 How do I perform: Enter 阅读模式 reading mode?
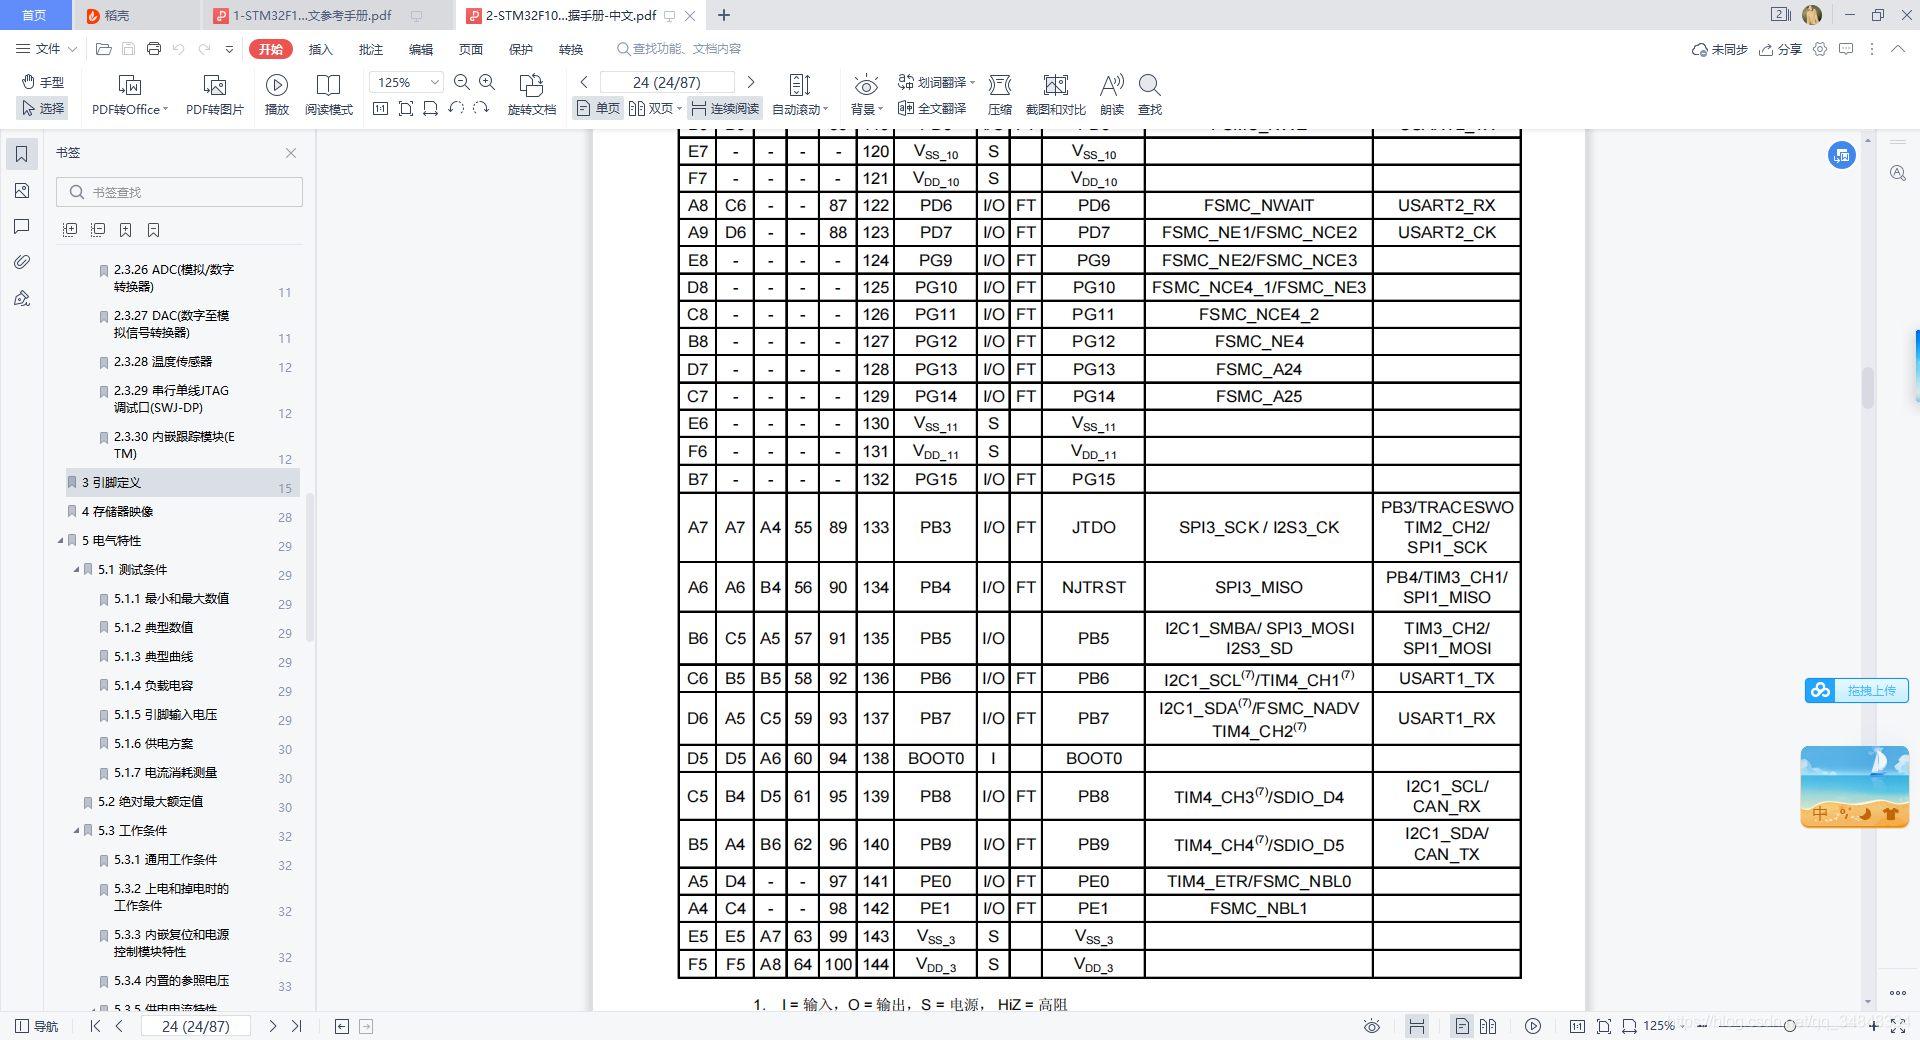click(329, 95)
